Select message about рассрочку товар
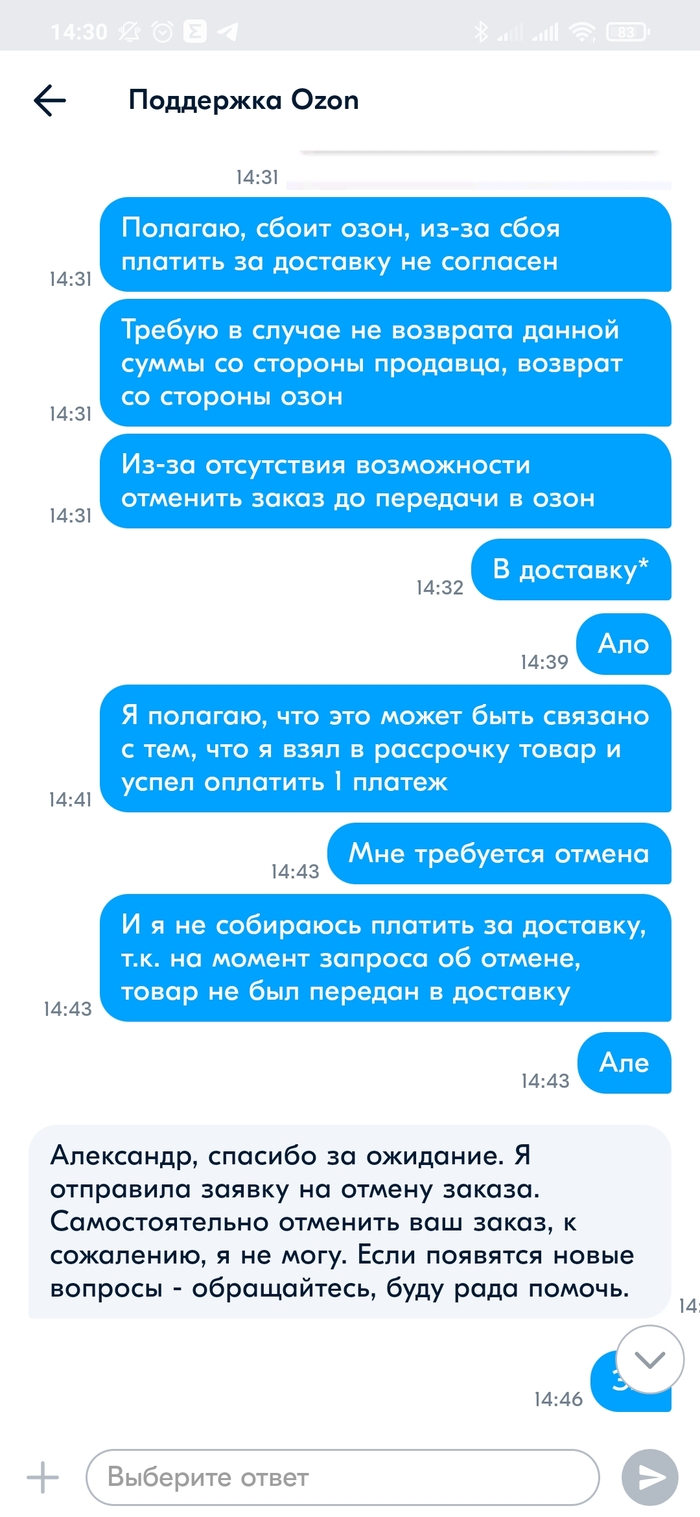 385,749
